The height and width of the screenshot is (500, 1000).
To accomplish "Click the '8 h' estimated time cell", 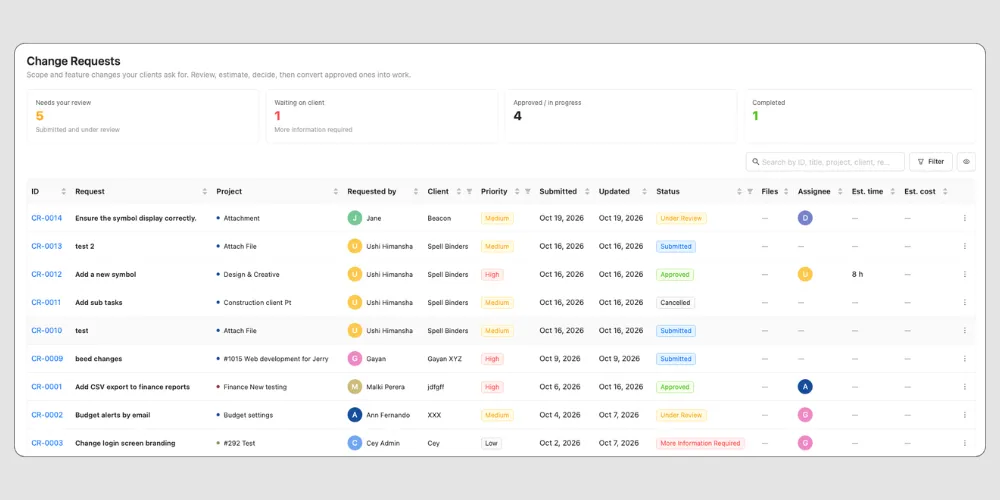I will pyautogui.click(x=857, y=274).
